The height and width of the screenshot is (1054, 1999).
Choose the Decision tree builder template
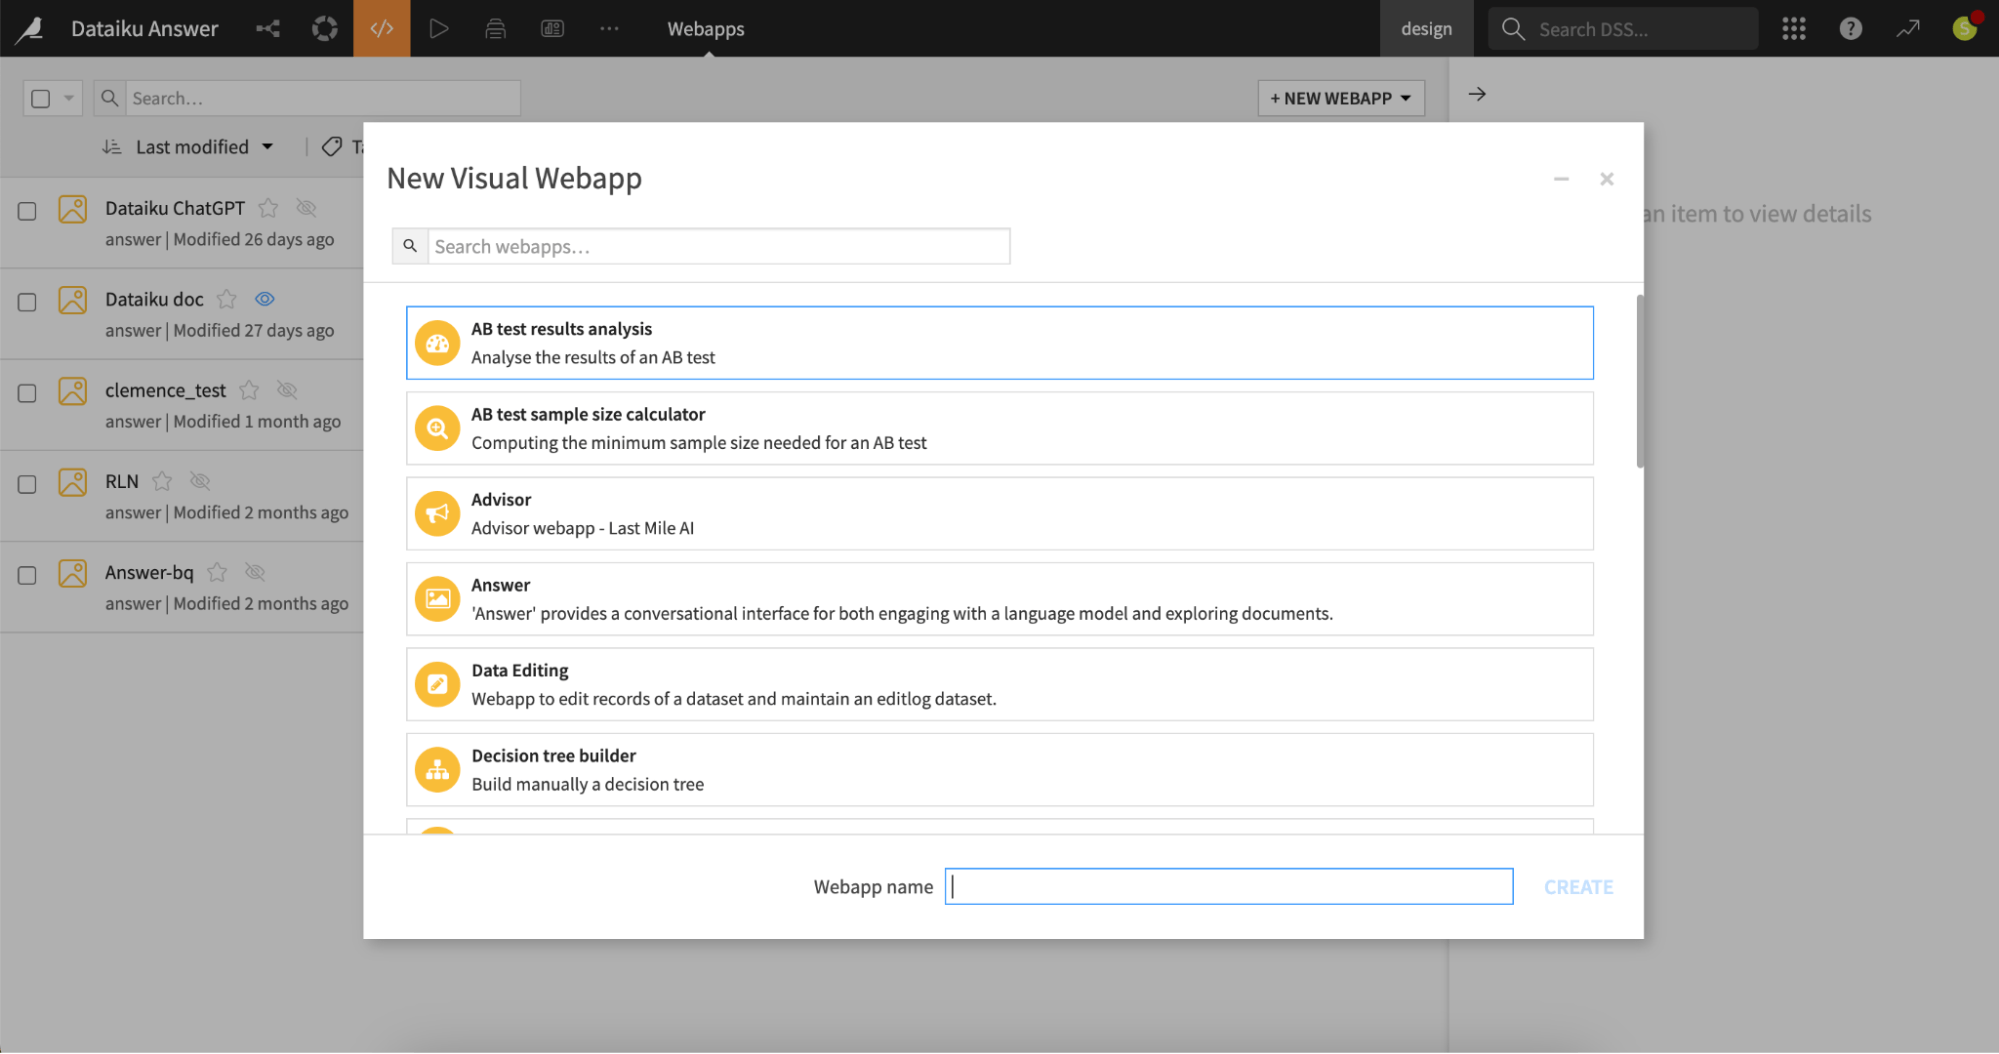point(998,770)
